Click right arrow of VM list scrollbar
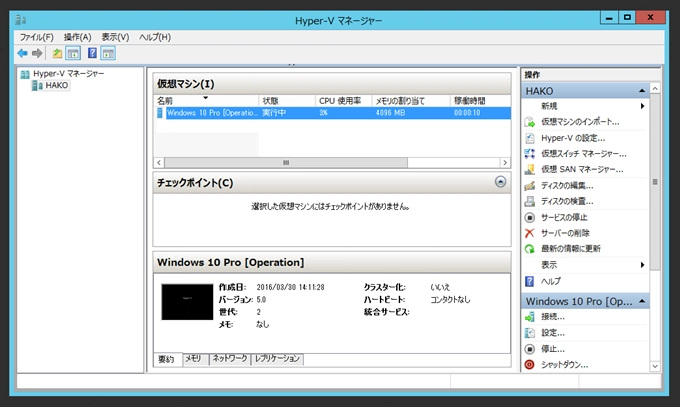The width and height of the screenshot is (680, 407). click(505, 163)
